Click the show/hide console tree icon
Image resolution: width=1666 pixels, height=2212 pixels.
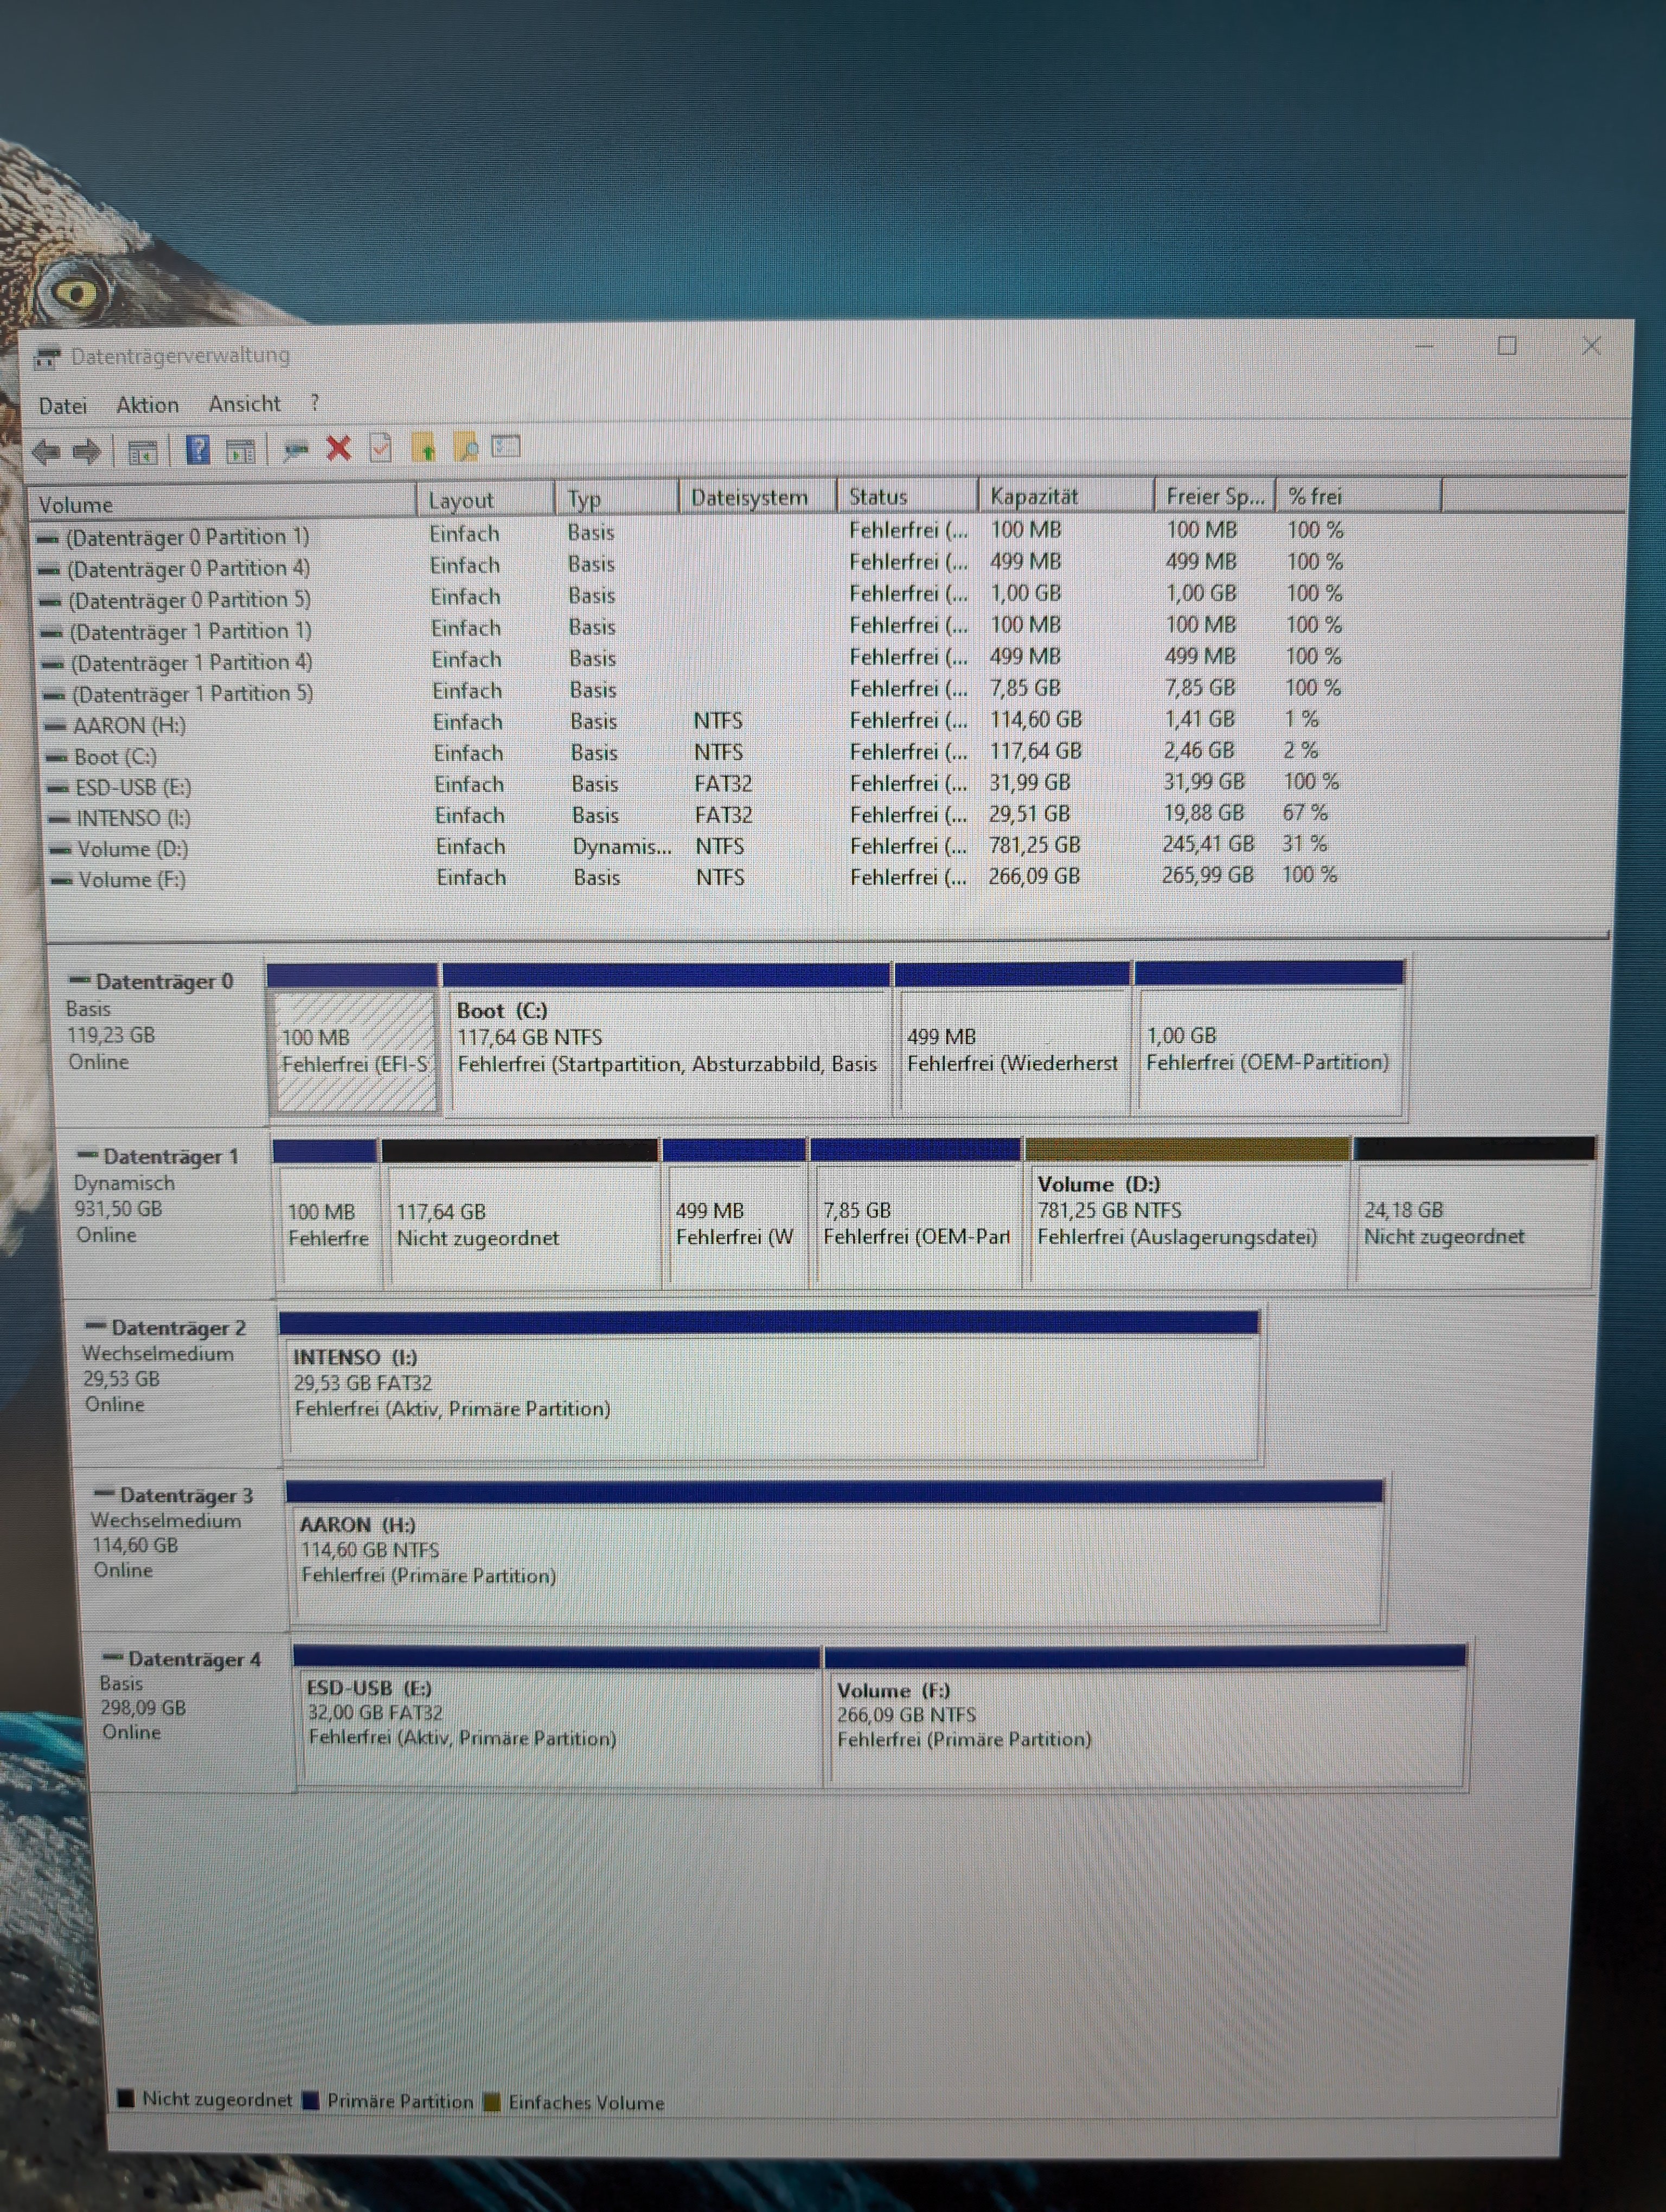pos(142,452)
